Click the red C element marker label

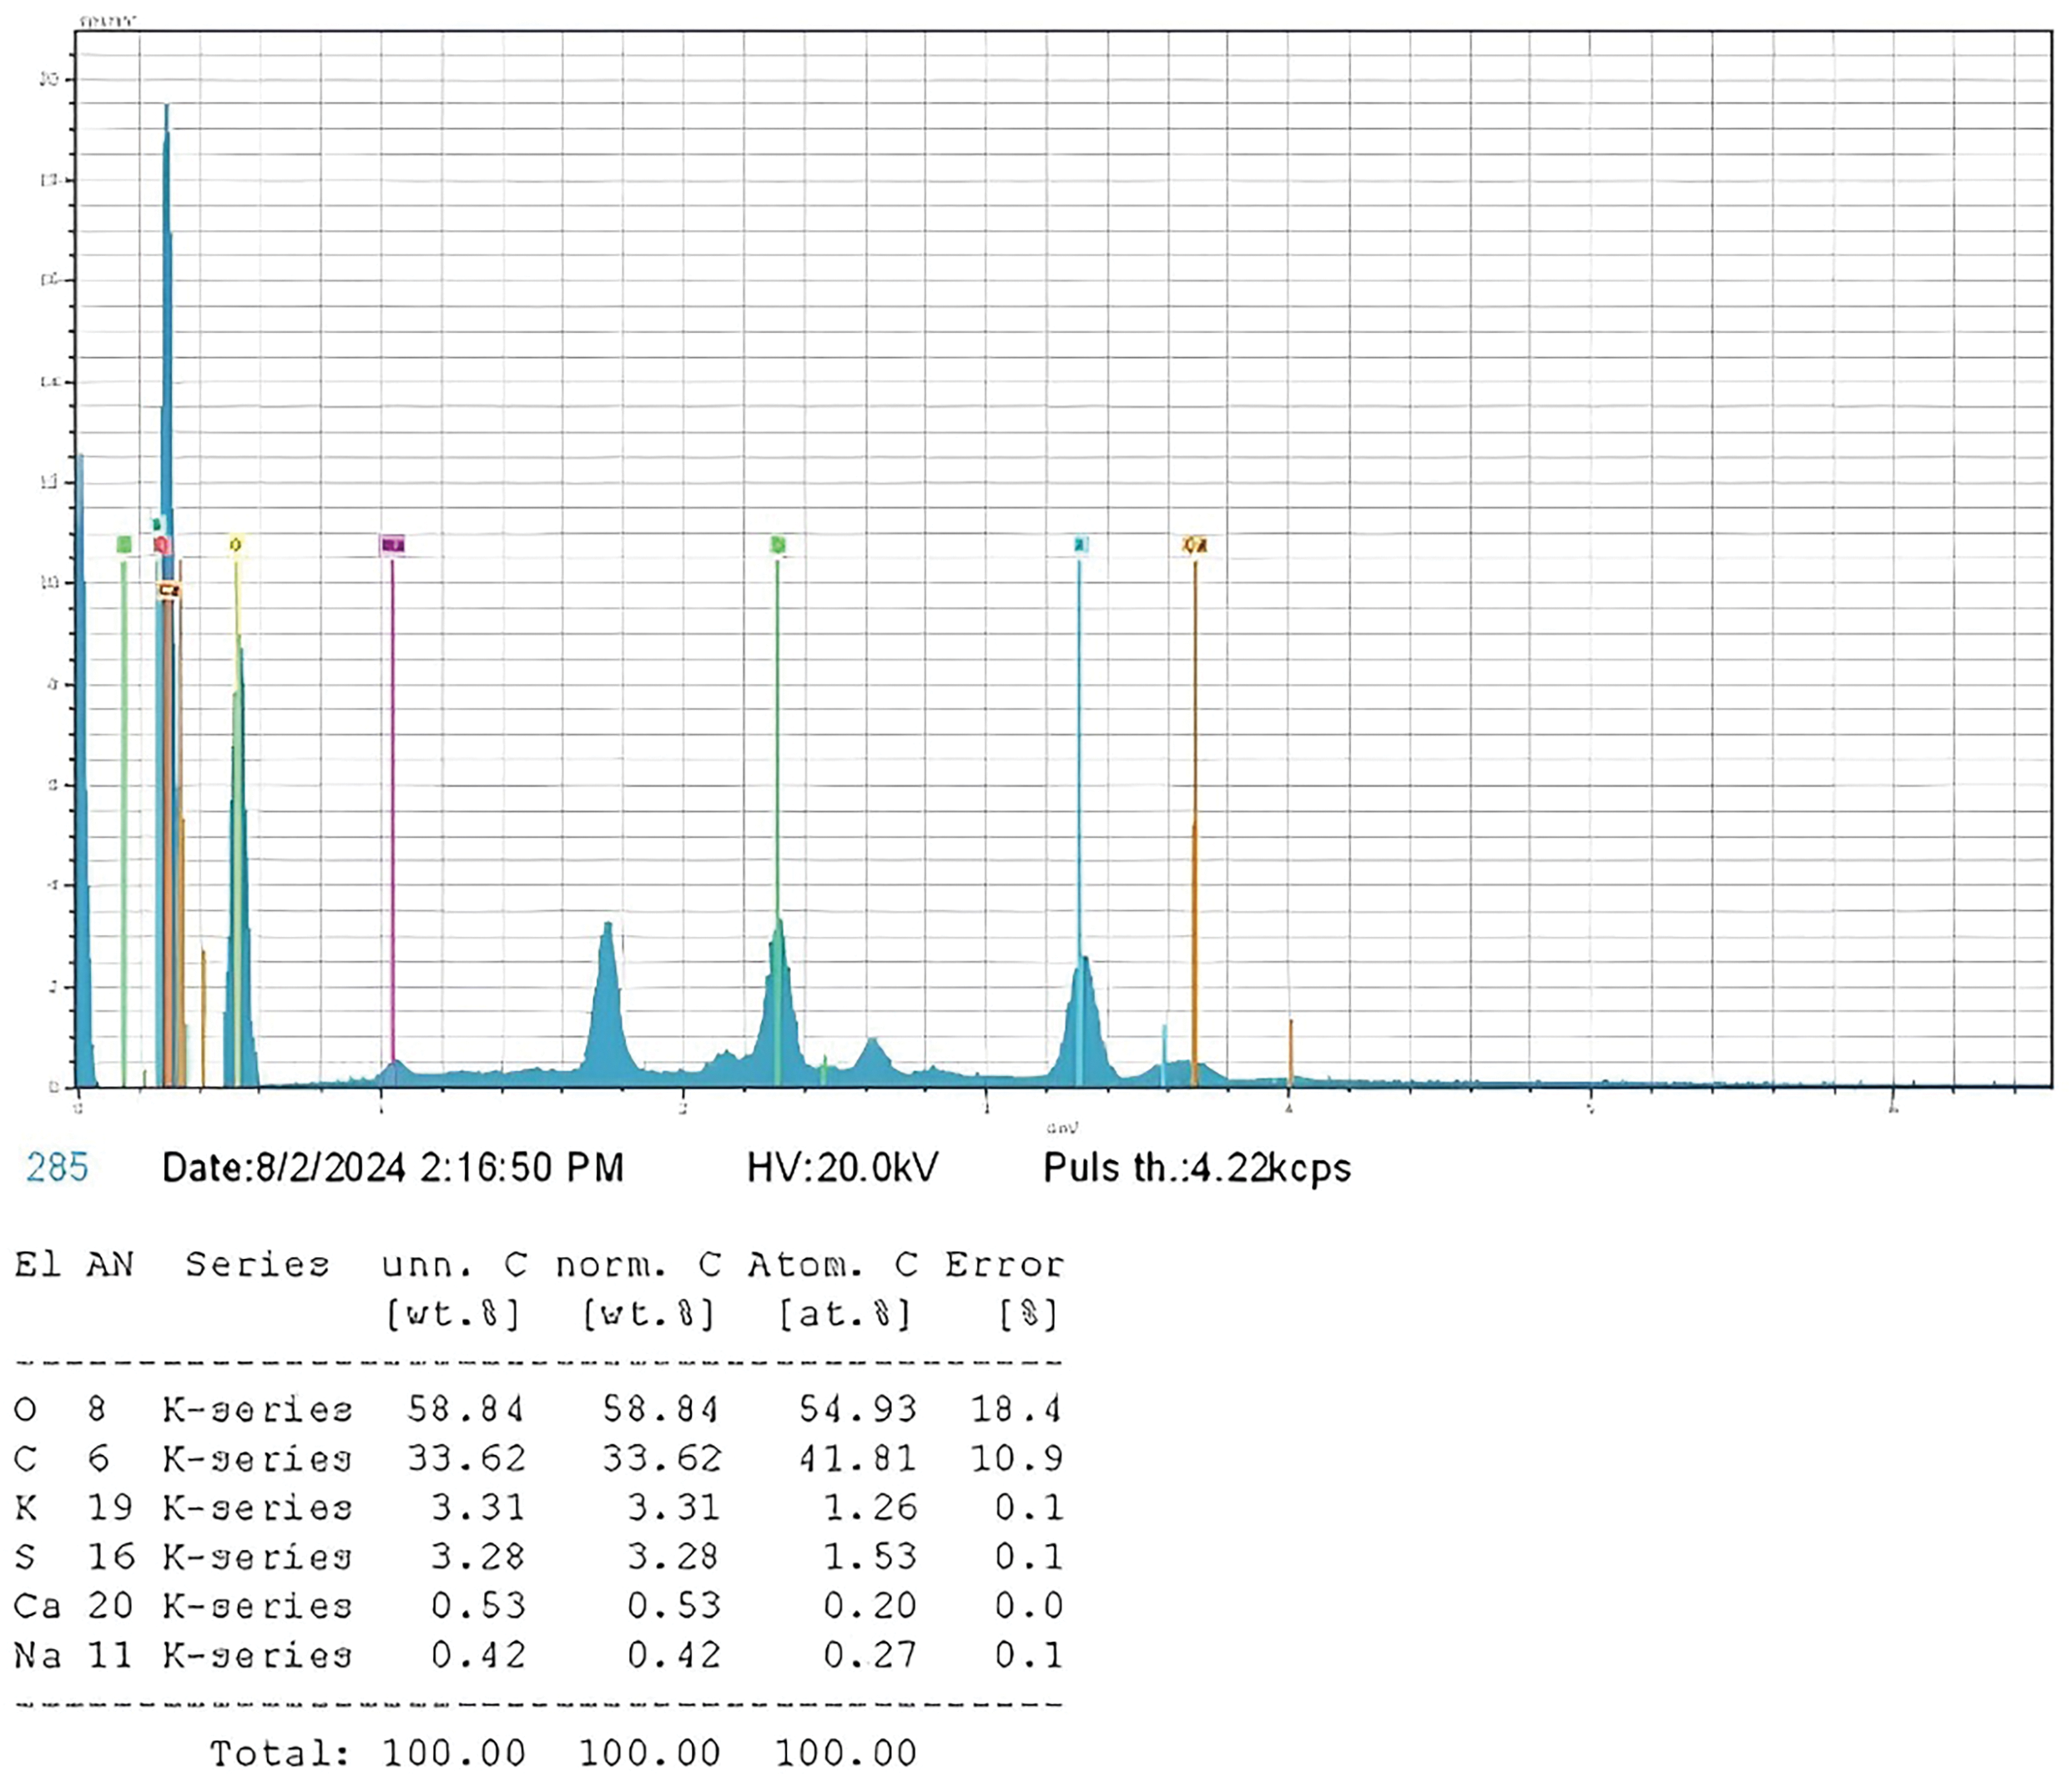point(162,545)
